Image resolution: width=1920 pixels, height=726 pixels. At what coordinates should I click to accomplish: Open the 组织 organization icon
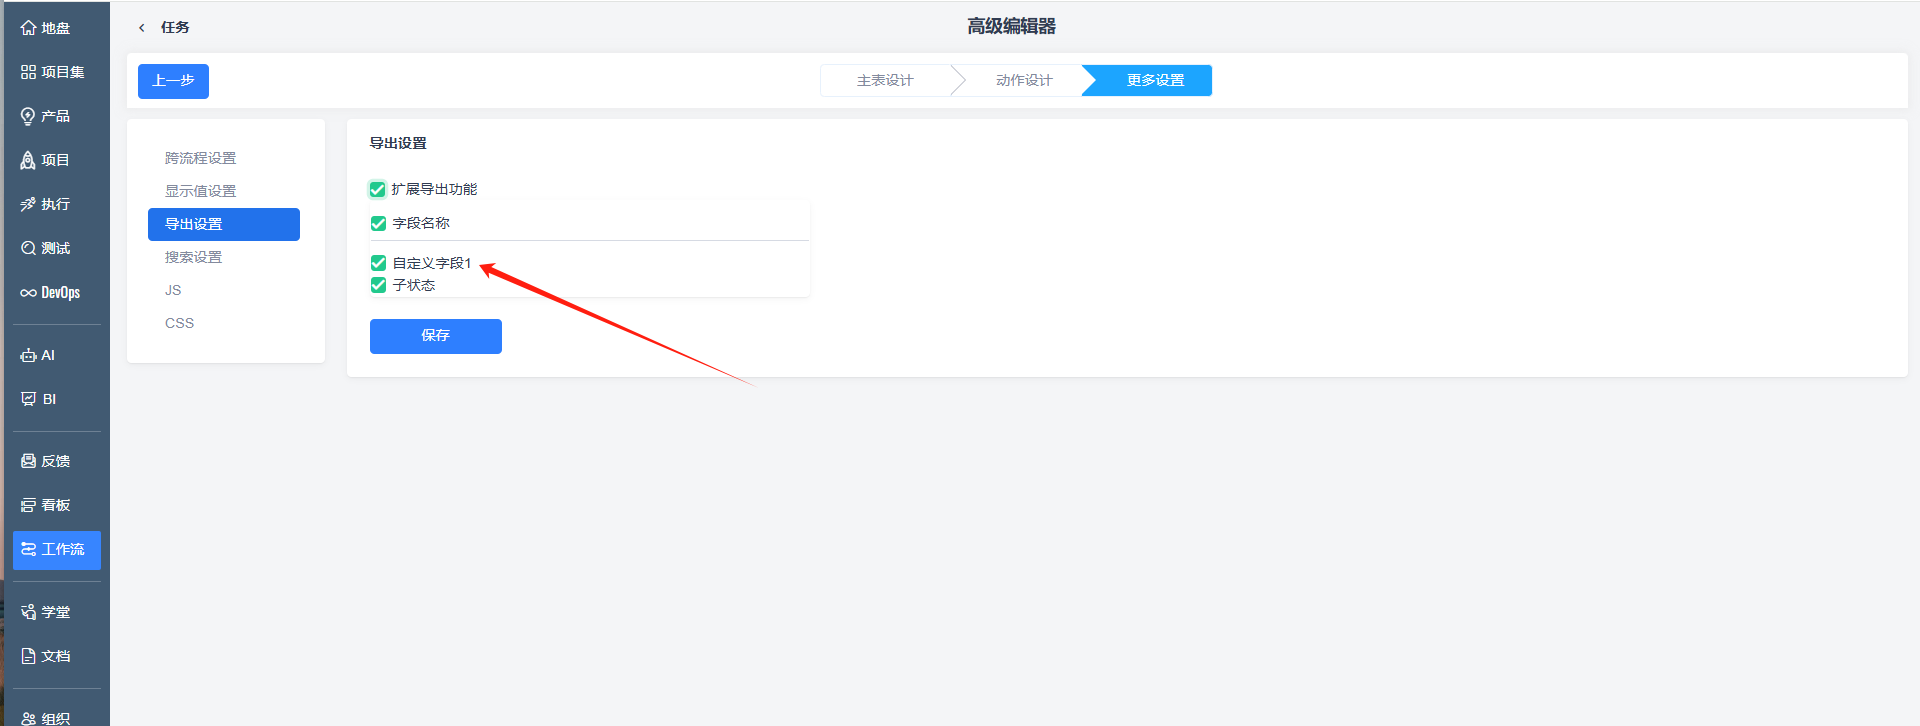coord(28,718)
